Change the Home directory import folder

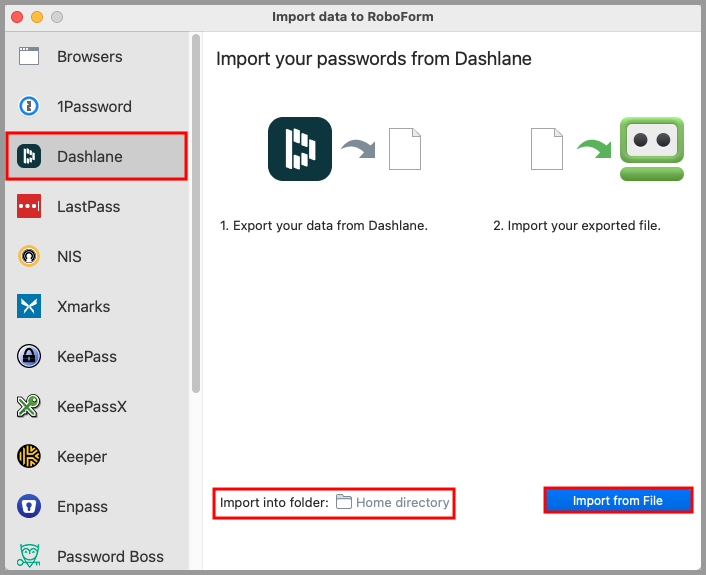tap(393, 502)
